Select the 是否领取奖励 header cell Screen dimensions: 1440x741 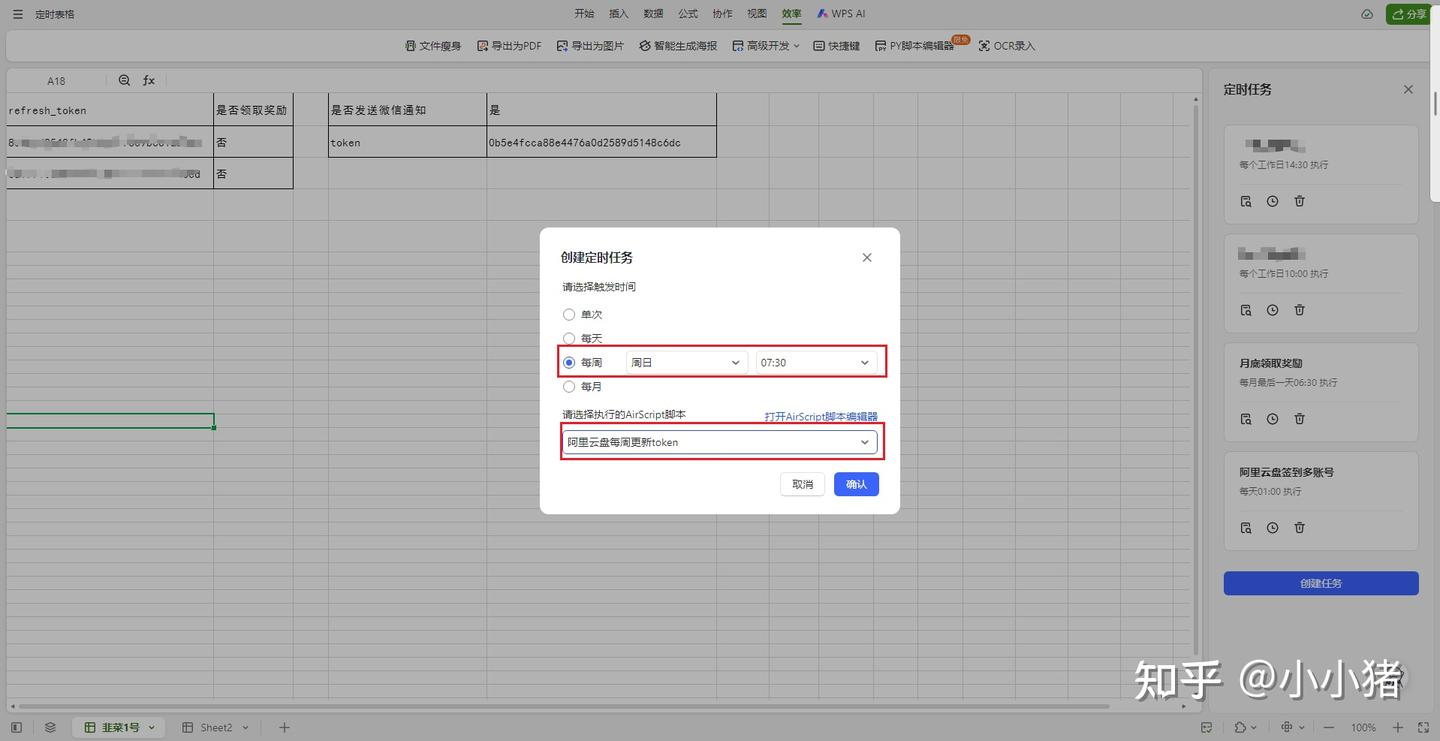253,110
